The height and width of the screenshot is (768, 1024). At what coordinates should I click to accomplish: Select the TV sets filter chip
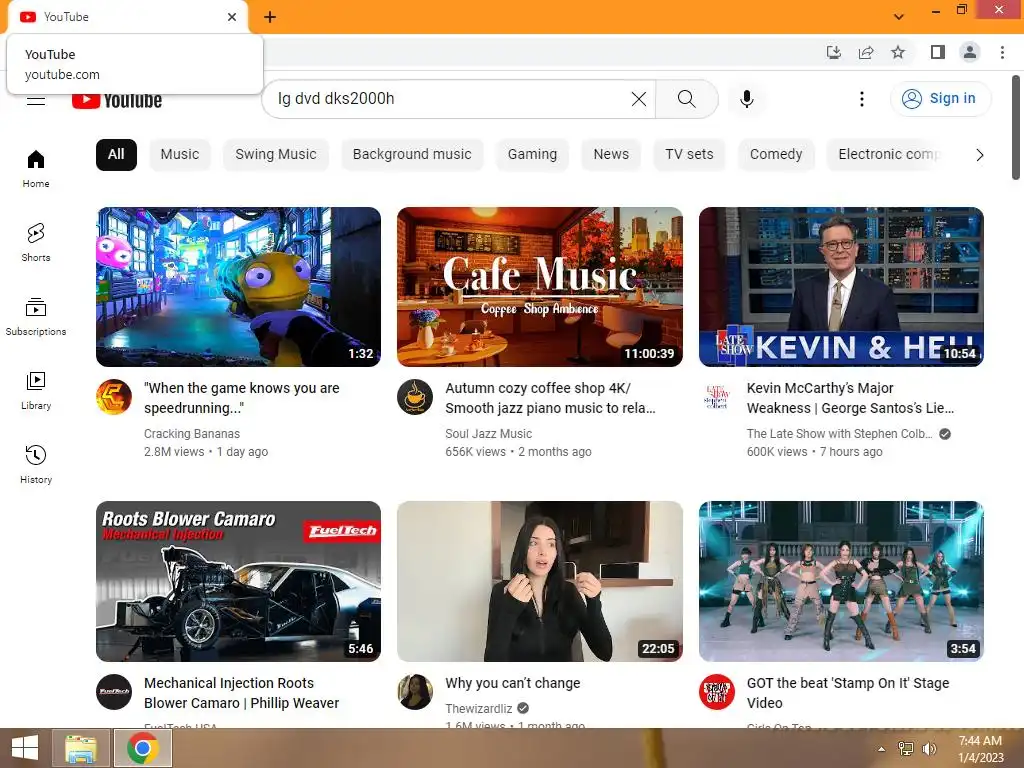pos(689,155)
